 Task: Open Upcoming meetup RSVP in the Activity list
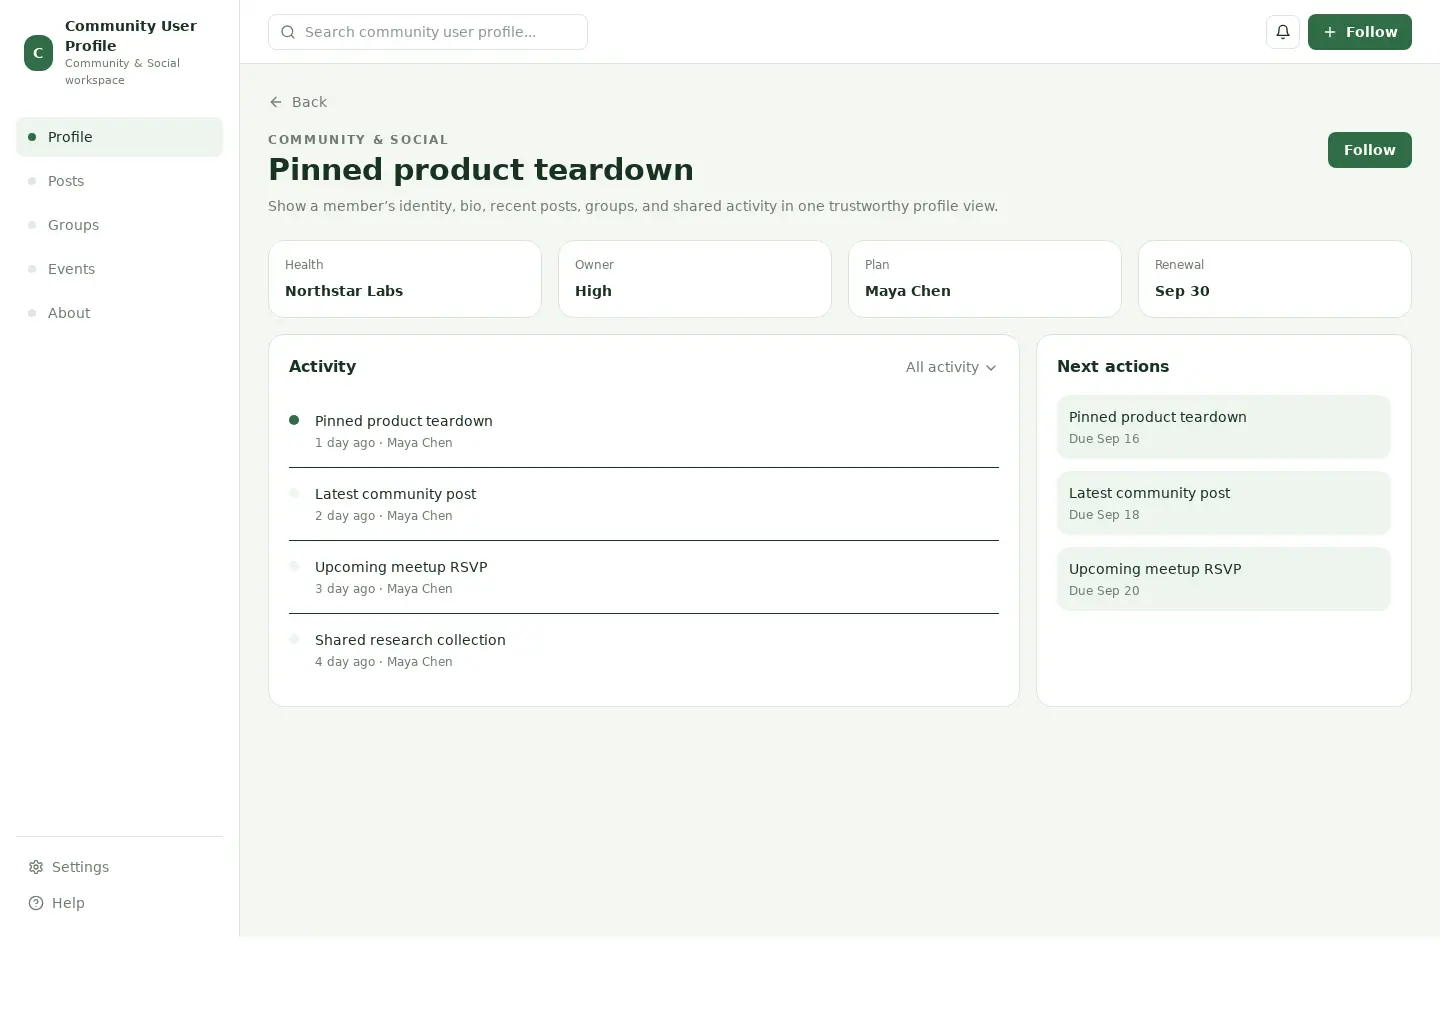[644, 577]
